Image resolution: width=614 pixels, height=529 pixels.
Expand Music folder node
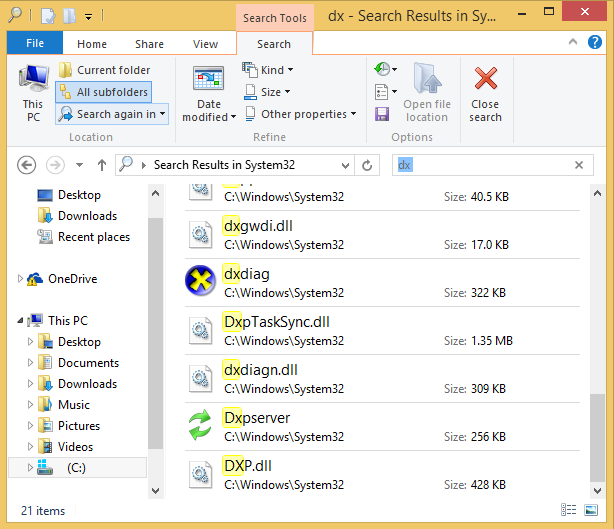(x=30, y=404)
